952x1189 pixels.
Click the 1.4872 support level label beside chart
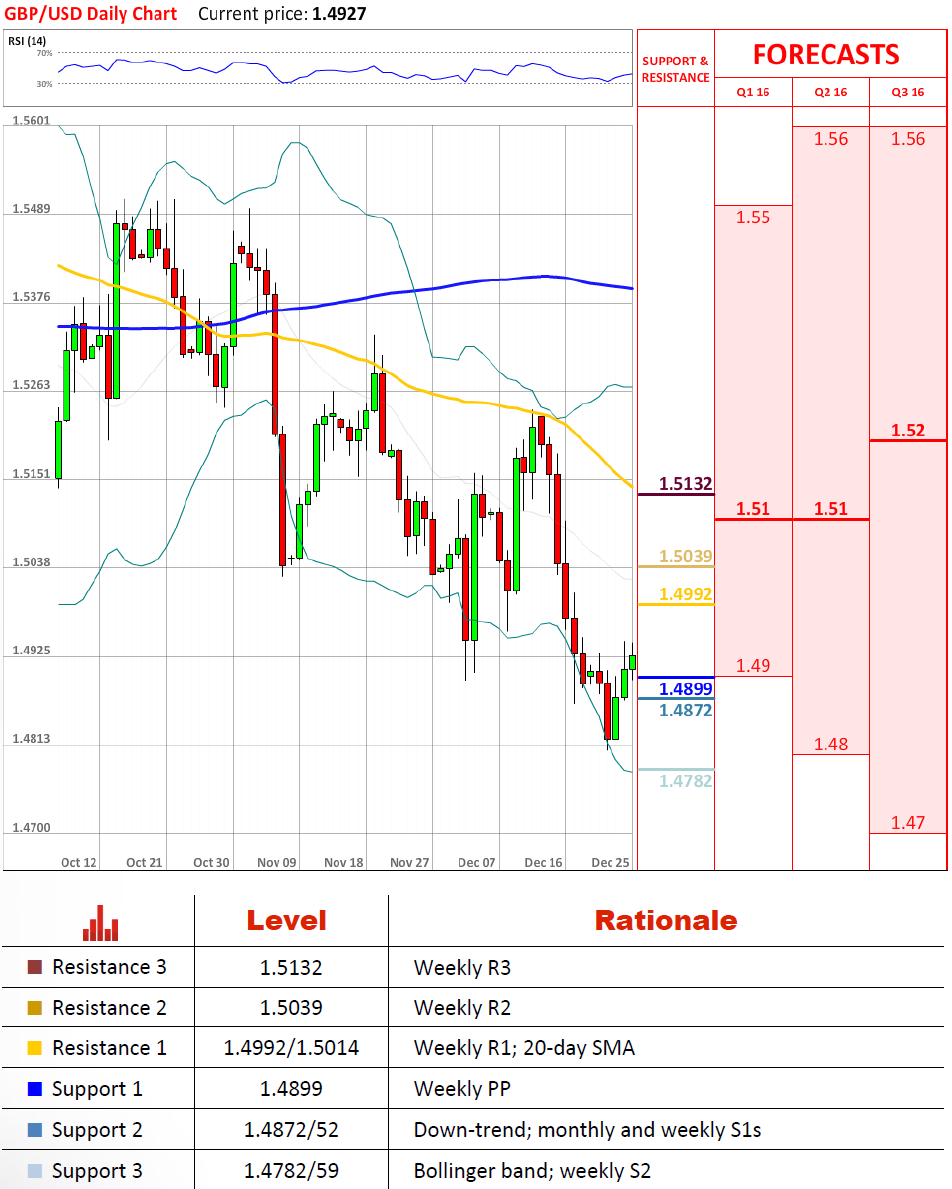pyautogui.click(x=685, y=710)
